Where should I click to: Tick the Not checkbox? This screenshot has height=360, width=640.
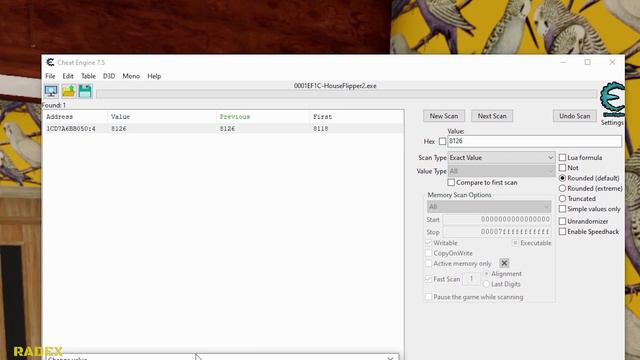tap(562, 168)
